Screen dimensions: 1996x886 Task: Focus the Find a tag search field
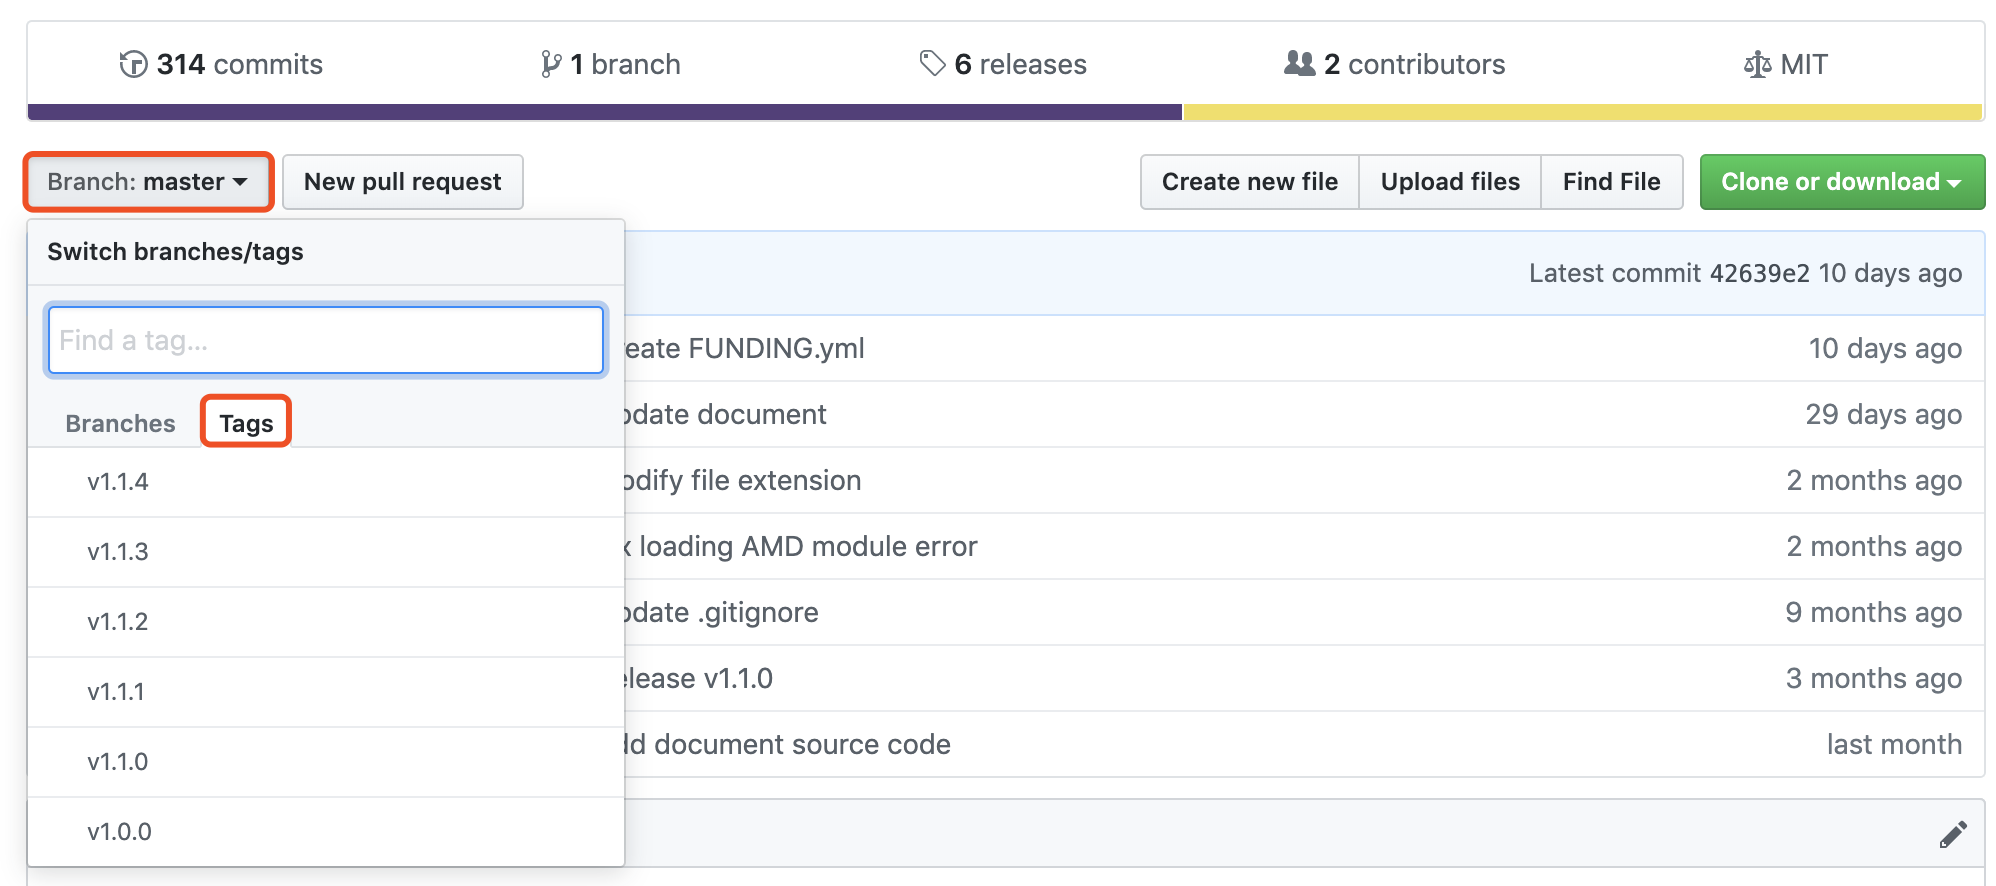point(326,341)
